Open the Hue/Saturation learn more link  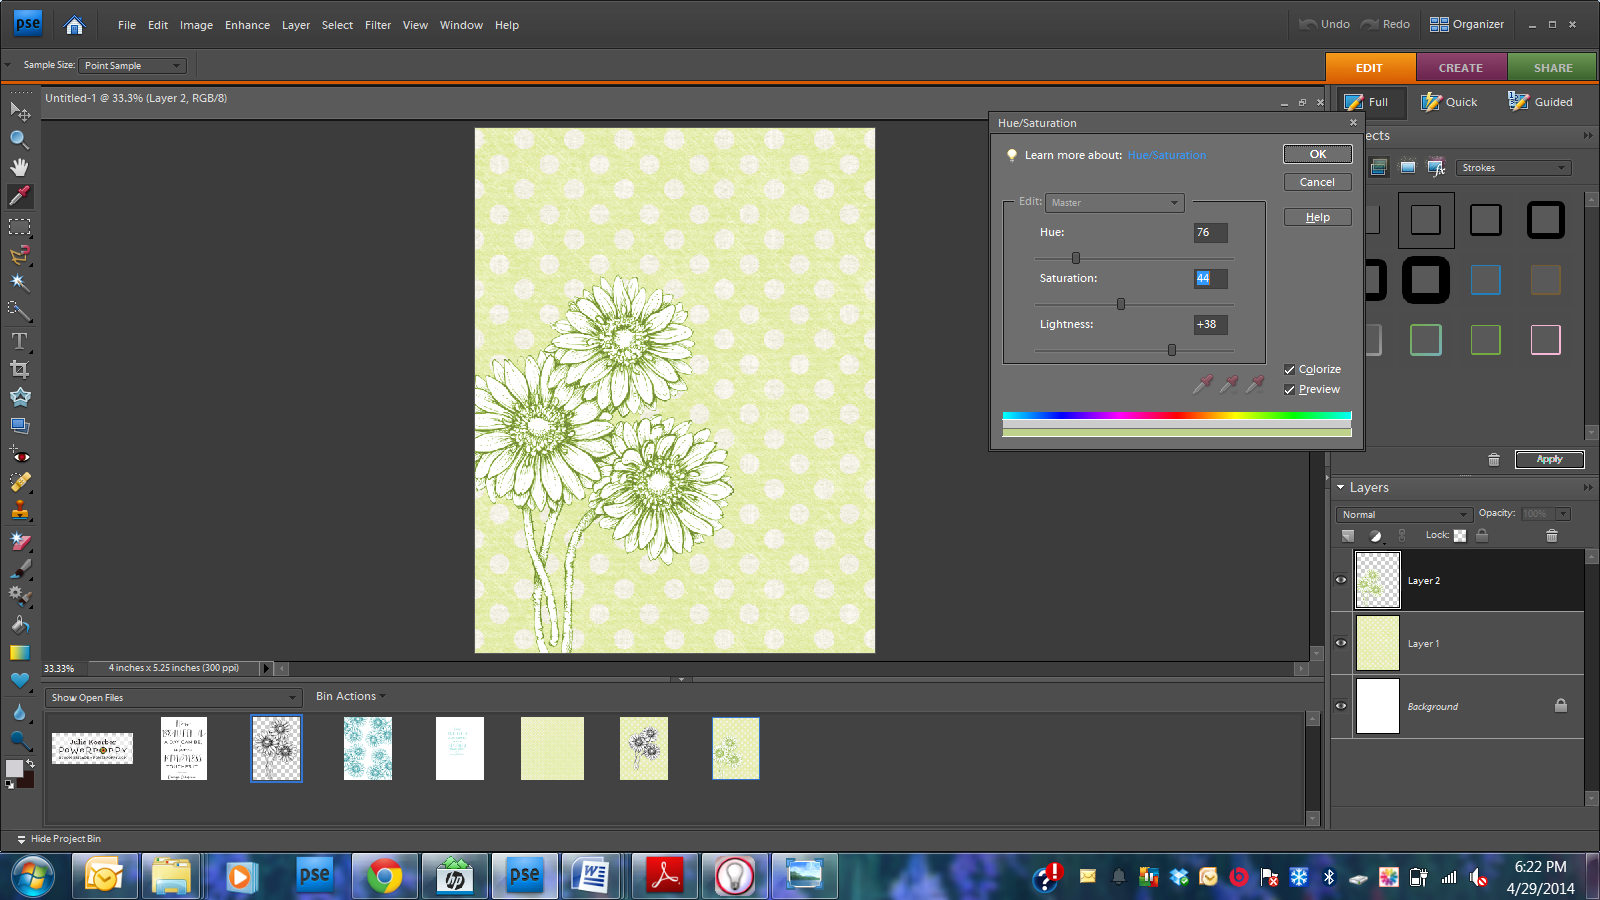click(1166, 156)
